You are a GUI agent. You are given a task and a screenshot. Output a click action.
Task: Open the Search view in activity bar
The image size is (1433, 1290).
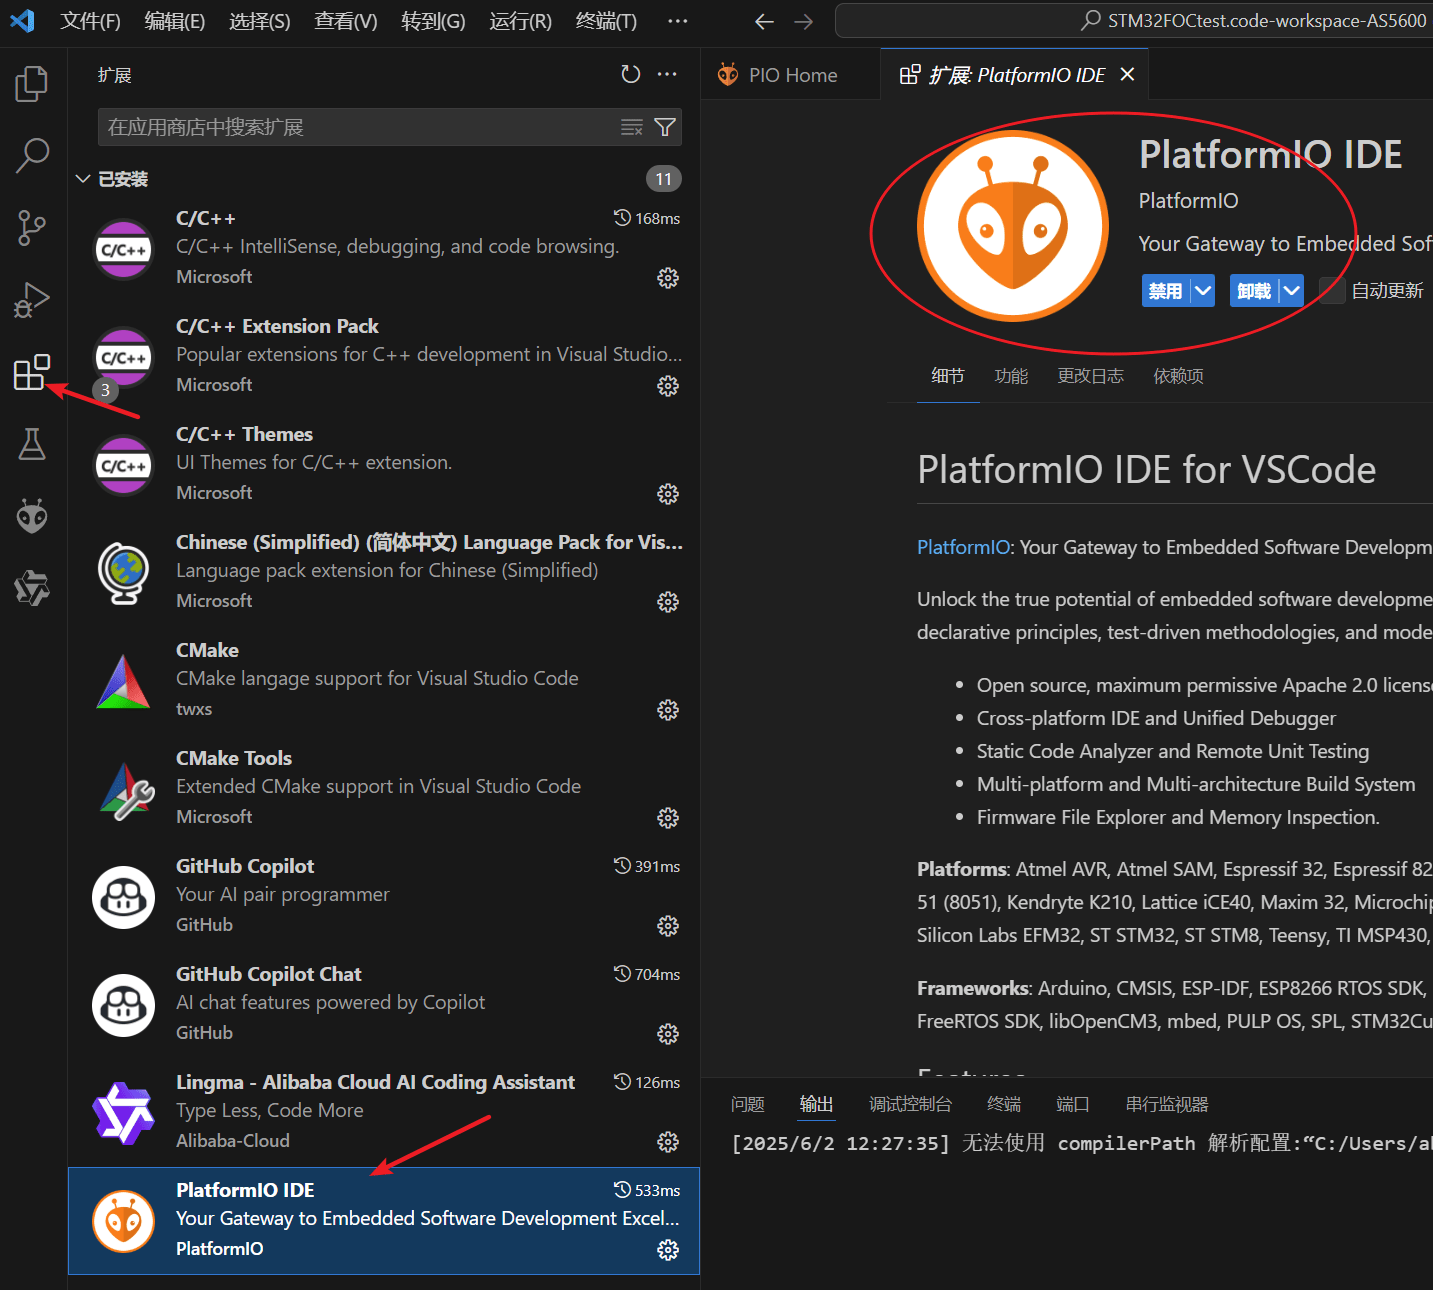point(32,156)
